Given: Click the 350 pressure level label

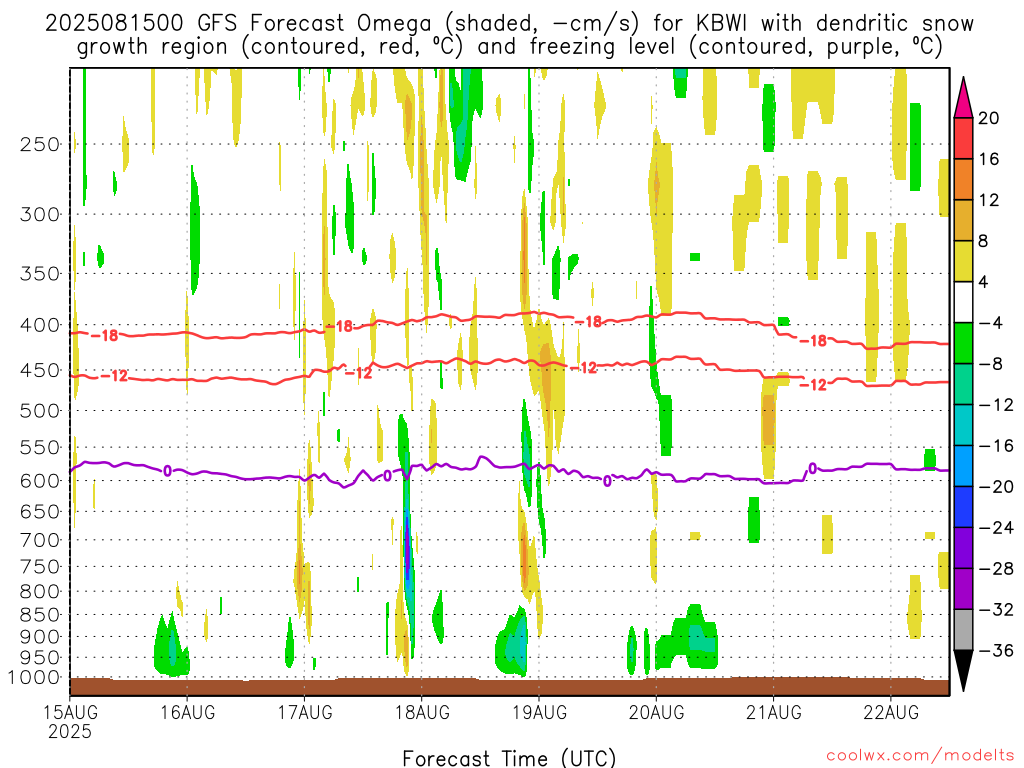Looking at the screenshot, I should (x=40, y=273).
